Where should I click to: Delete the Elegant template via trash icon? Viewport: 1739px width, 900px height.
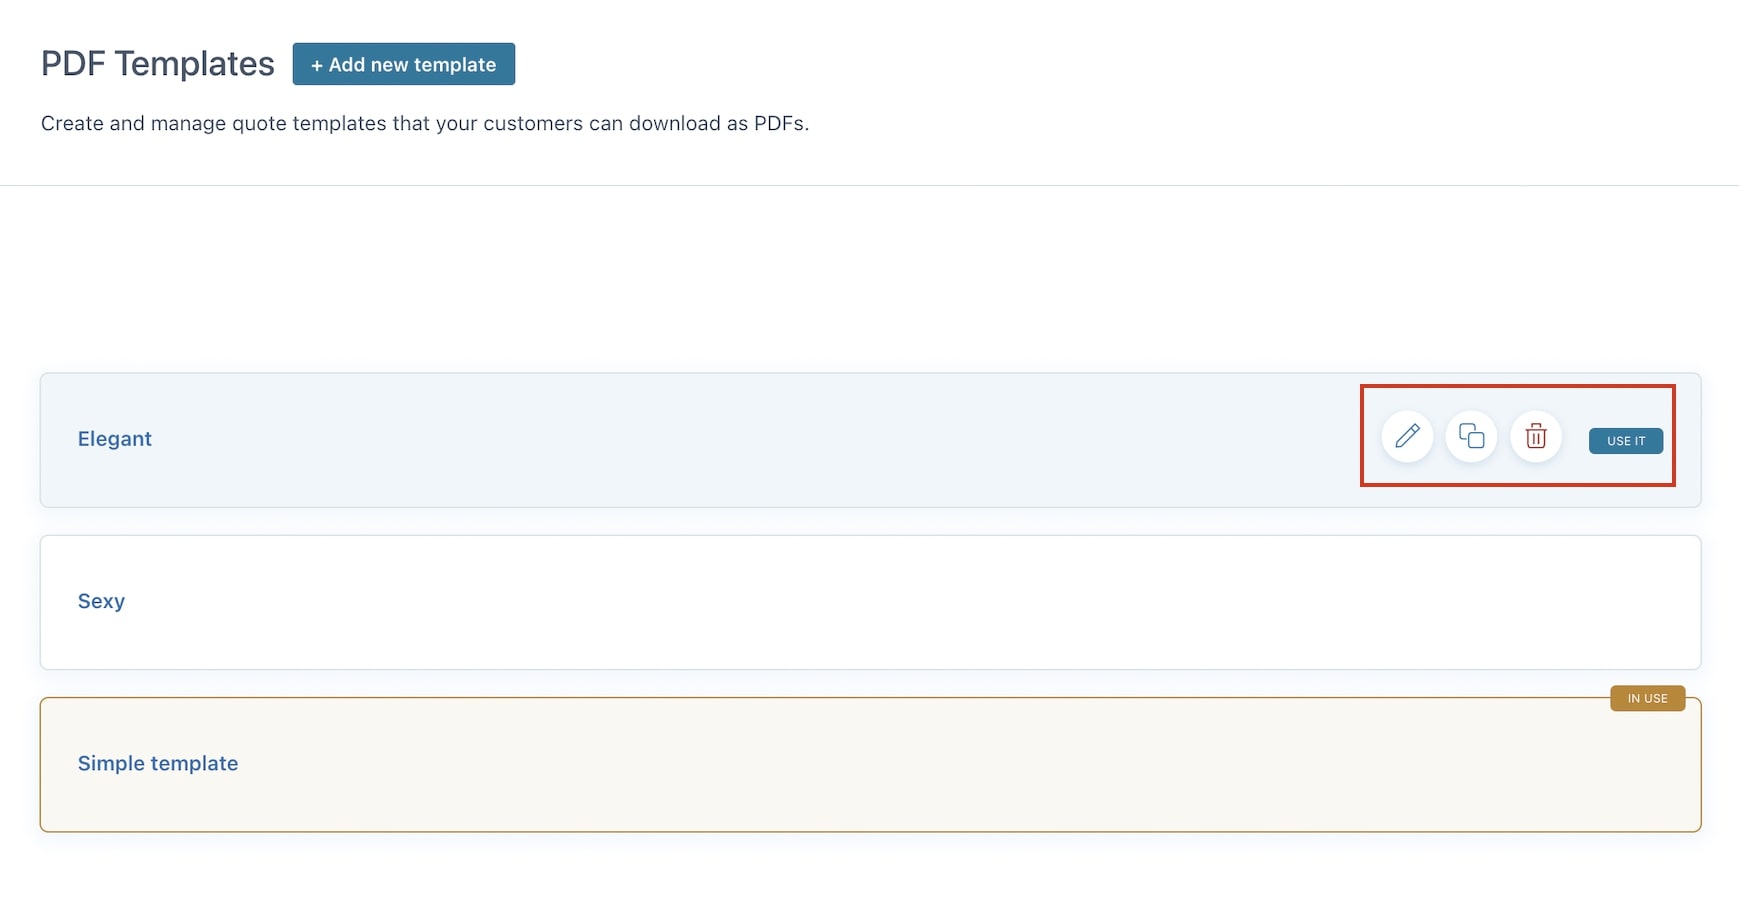tap(1536, 436)
